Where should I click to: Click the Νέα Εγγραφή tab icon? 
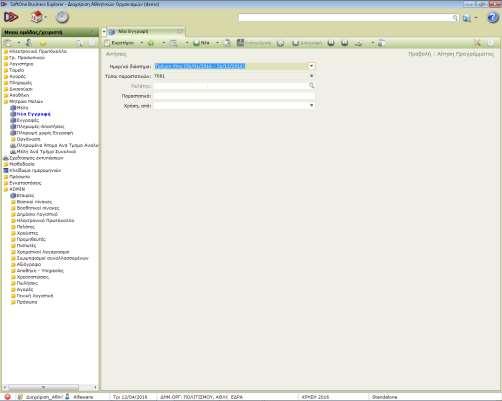tap(112, 32)
